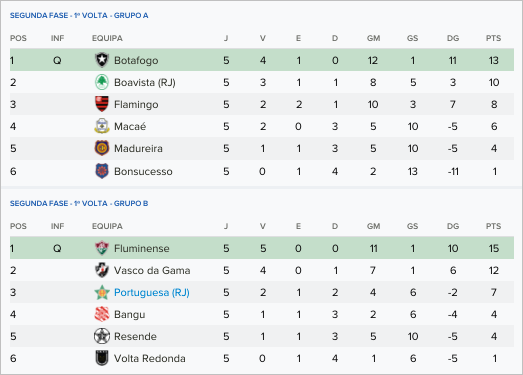Open Segunda Fase Grupo A heading link
523x375 pixels.
[79, 15]
